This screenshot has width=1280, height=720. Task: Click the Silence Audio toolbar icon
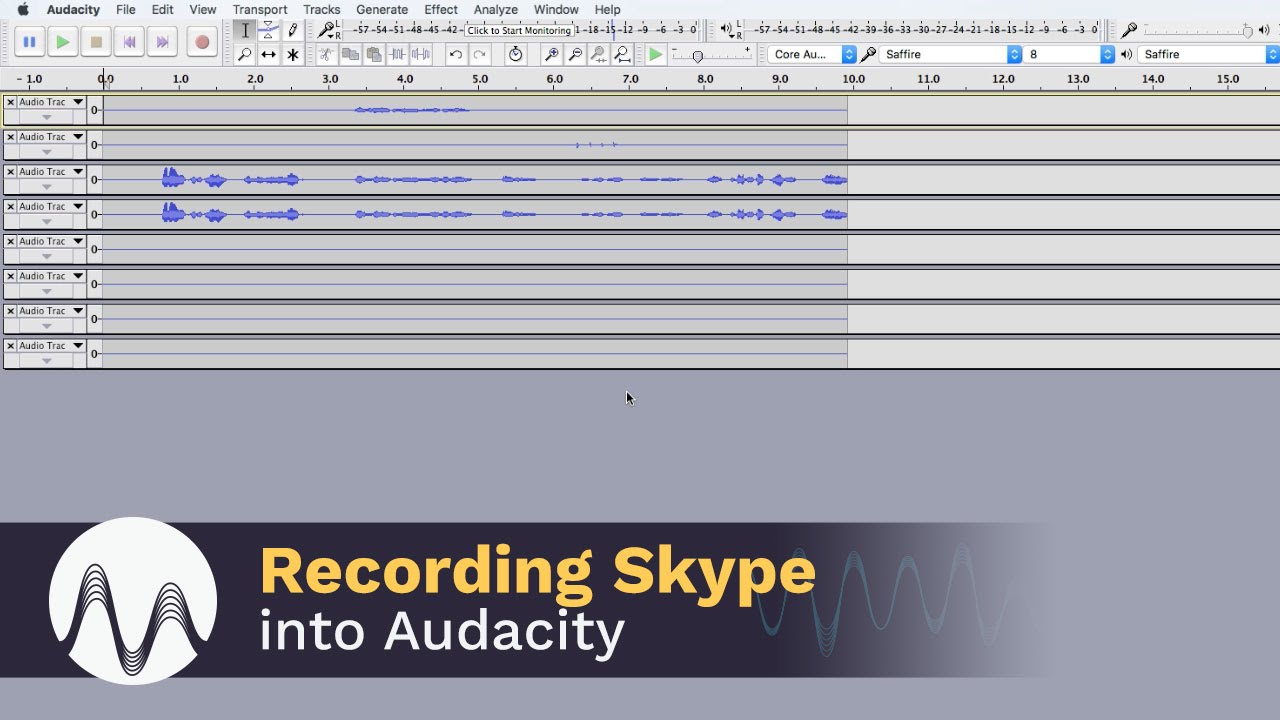pyautogui.click(x=421, y=53)
